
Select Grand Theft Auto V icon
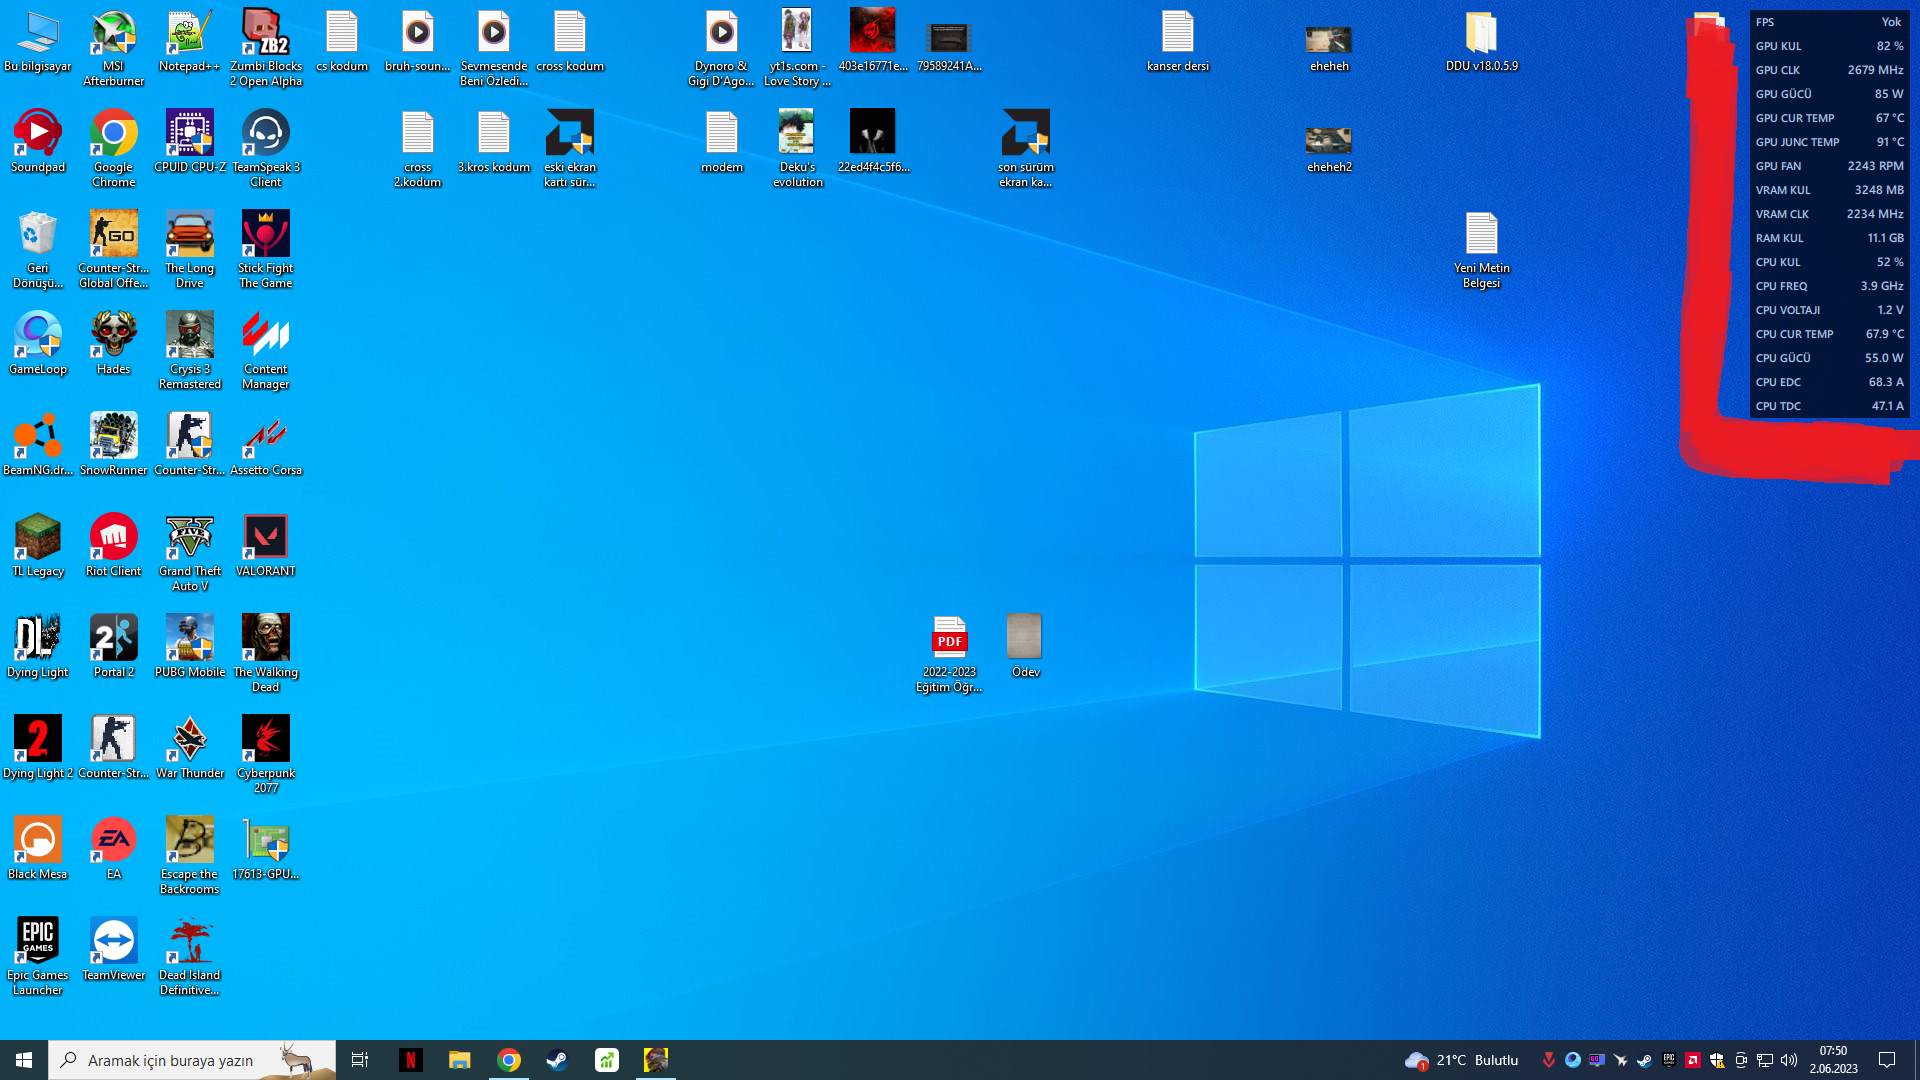[190, 552]
